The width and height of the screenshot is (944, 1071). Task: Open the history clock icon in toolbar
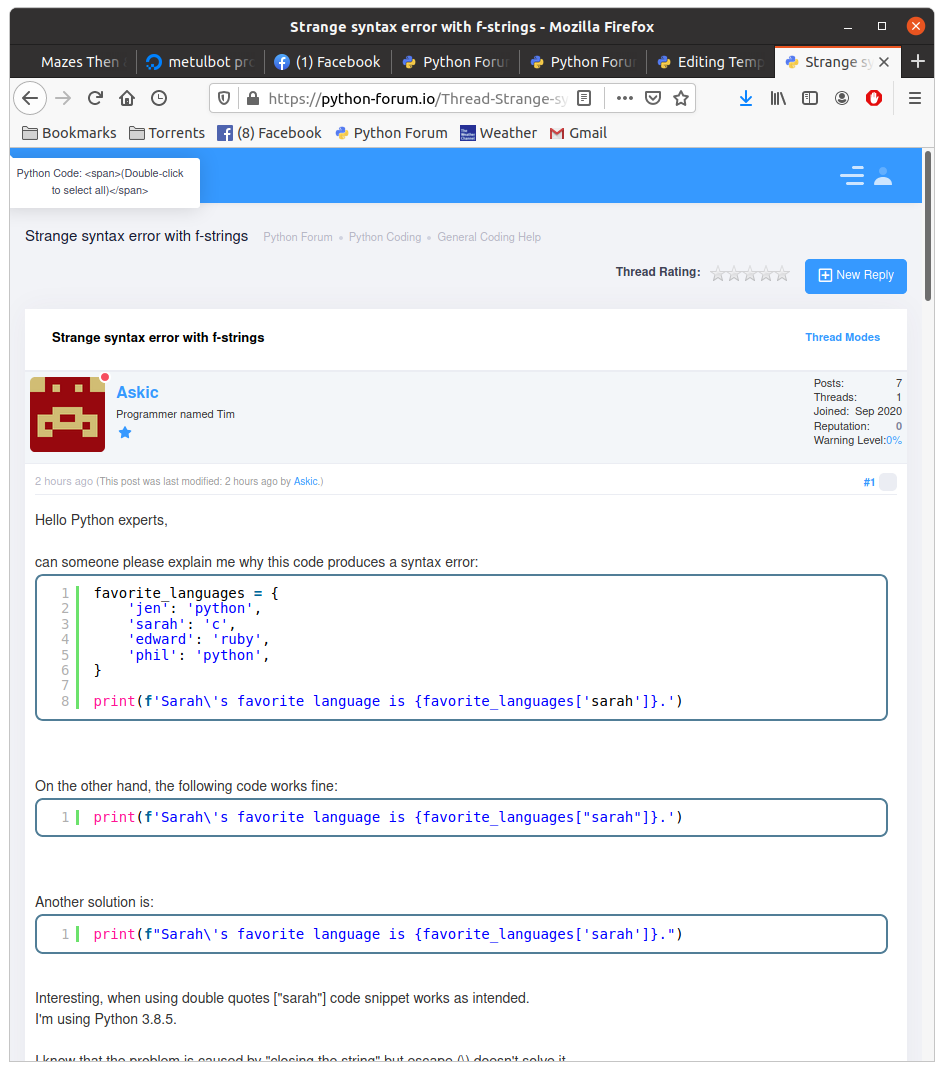(x=159, y=98)
